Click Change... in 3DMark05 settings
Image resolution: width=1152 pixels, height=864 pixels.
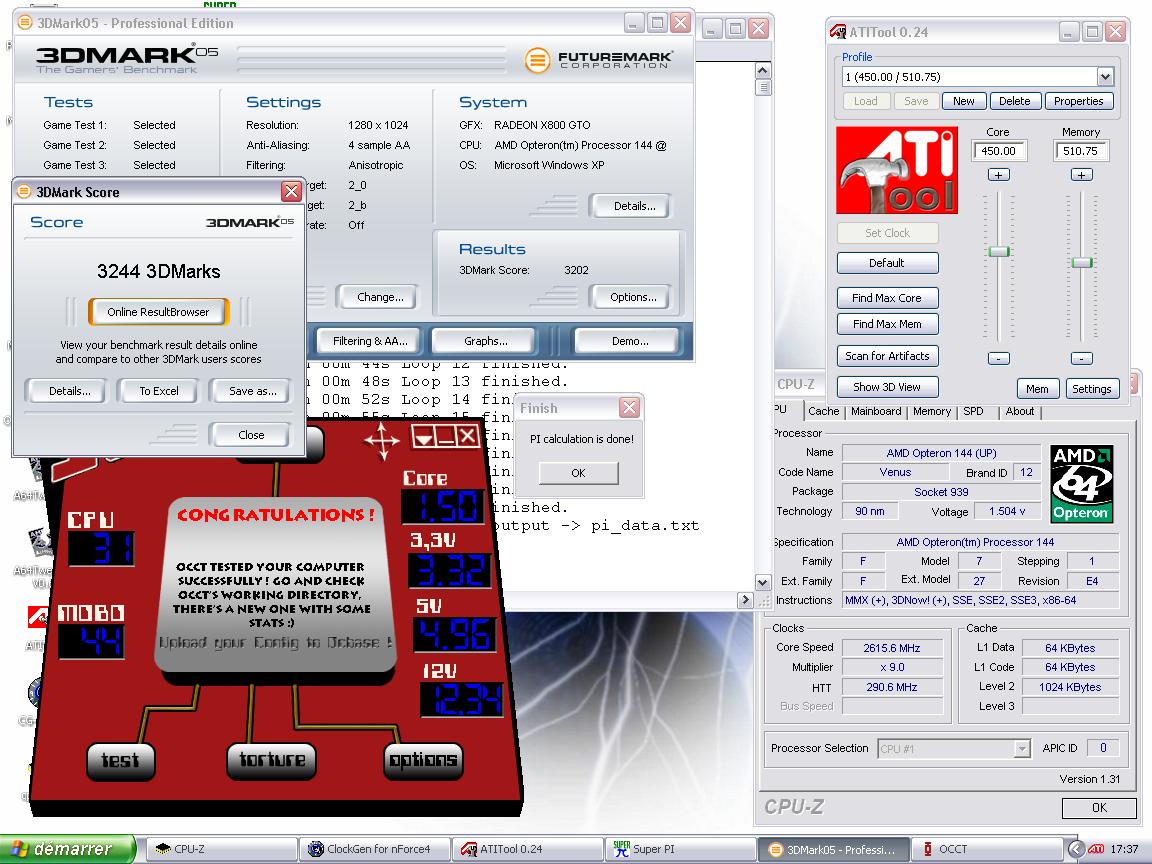380,297
